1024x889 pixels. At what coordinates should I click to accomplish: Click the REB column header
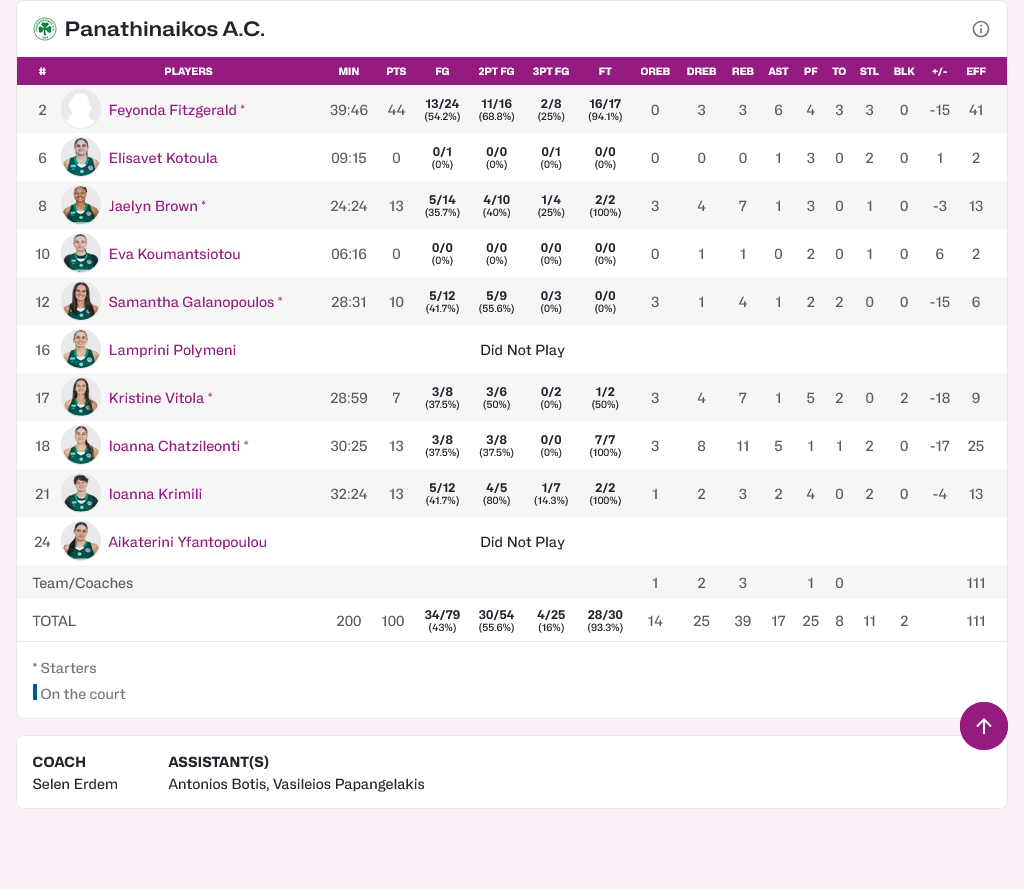(742, 72)
